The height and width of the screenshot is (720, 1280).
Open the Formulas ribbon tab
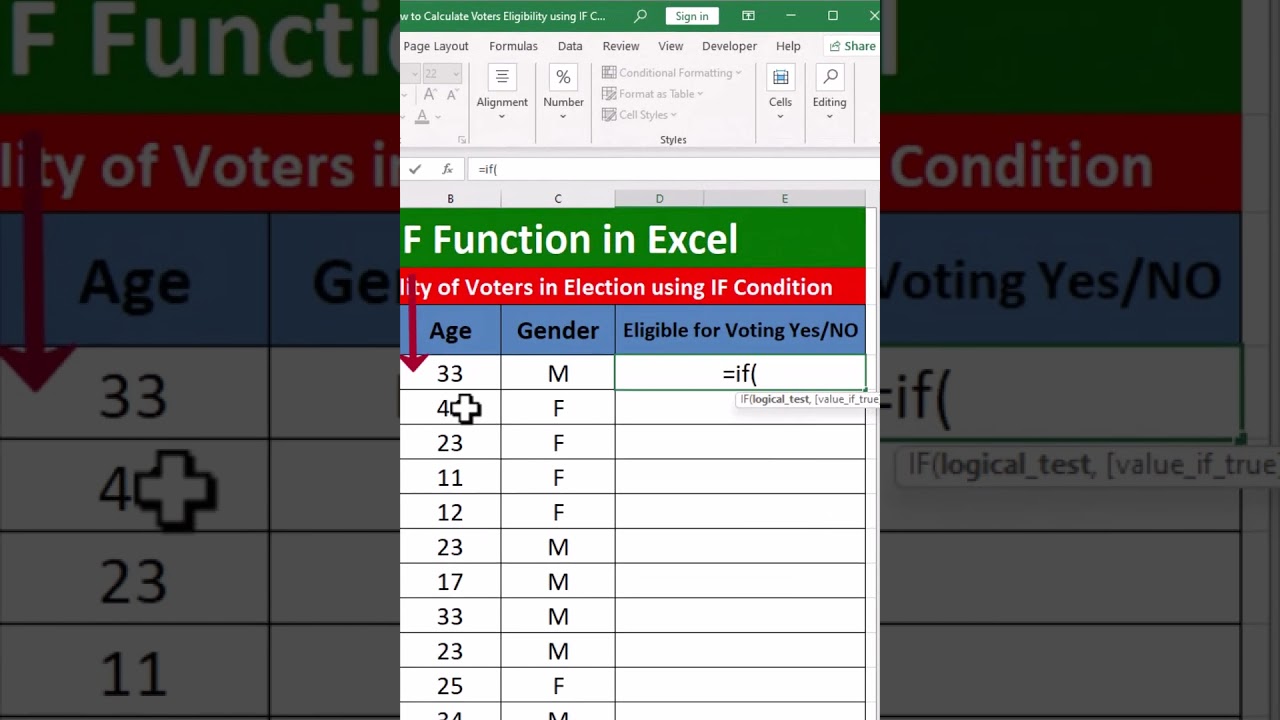513,46
